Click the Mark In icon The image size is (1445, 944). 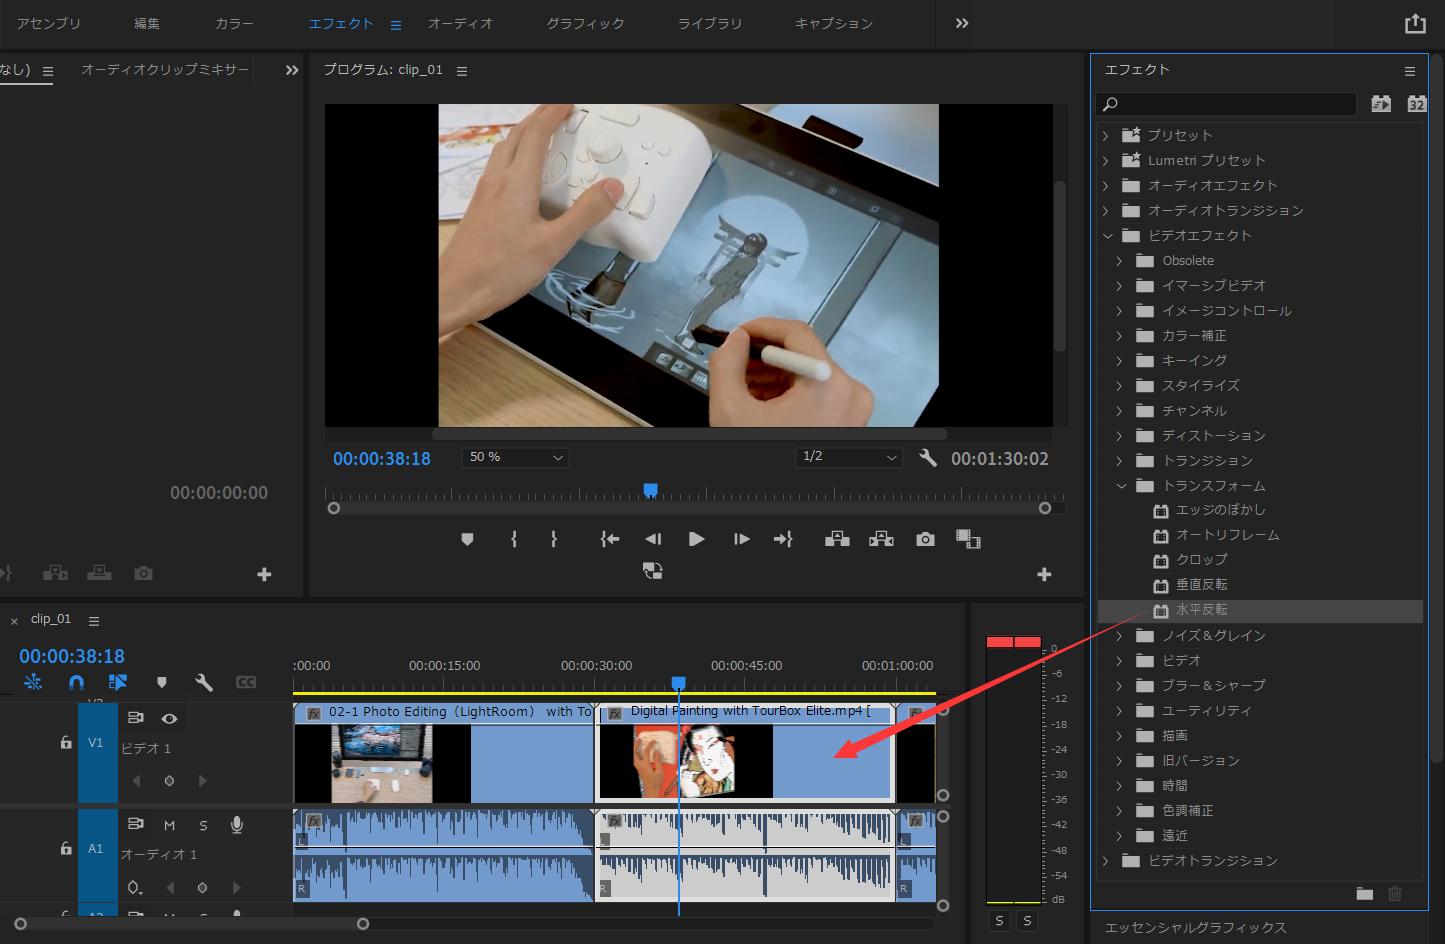pos(514,538)
